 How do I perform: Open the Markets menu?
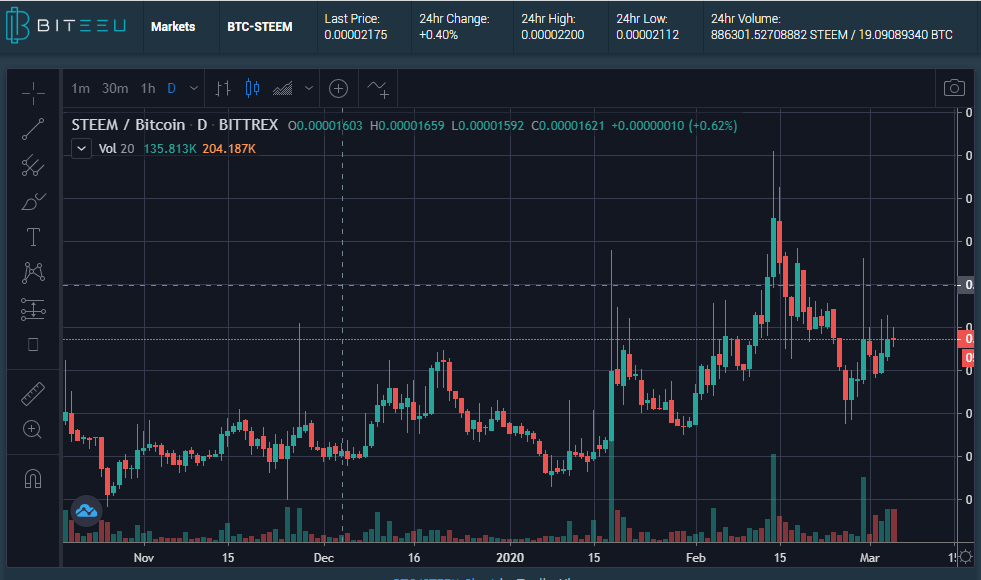pyautogui.click(x=173, y=27)
